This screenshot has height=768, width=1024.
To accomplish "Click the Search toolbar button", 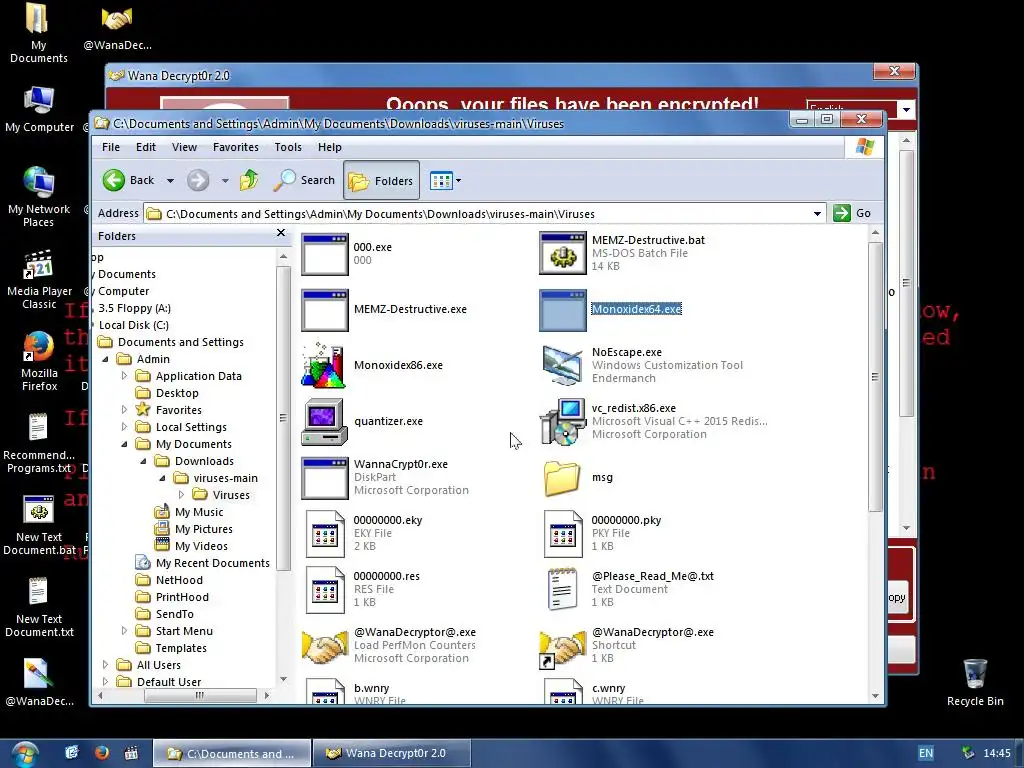I will tap(304, 180).
